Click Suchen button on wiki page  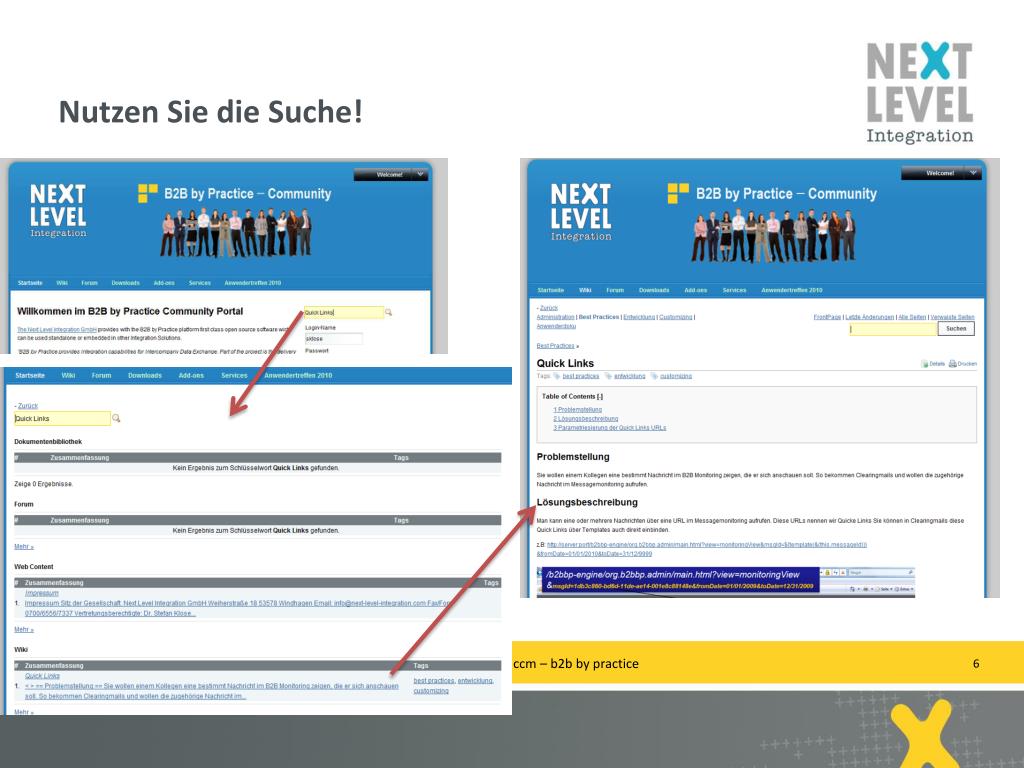pos(956,328)
